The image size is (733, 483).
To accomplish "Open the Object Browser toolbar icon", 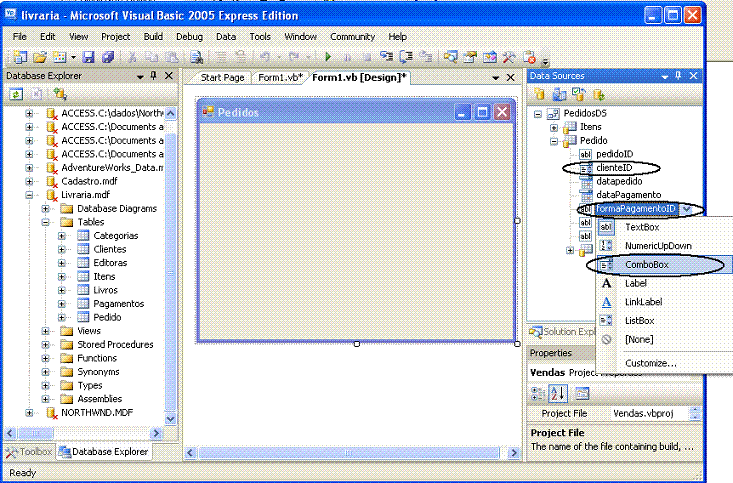I will (489, 57).
